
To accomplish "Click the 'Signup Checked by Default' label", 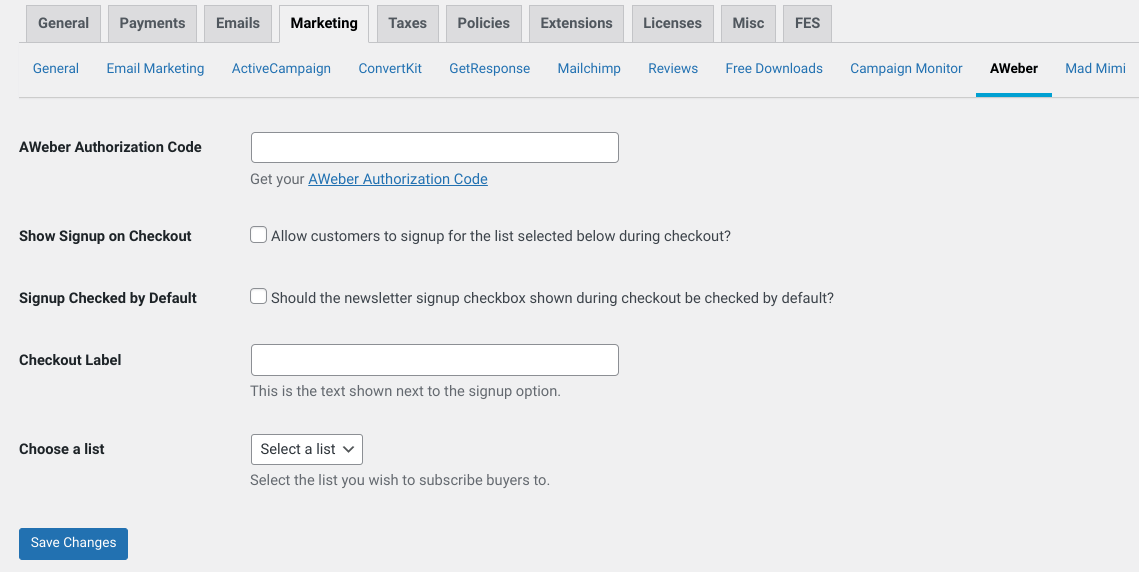I will coord(108,298).
